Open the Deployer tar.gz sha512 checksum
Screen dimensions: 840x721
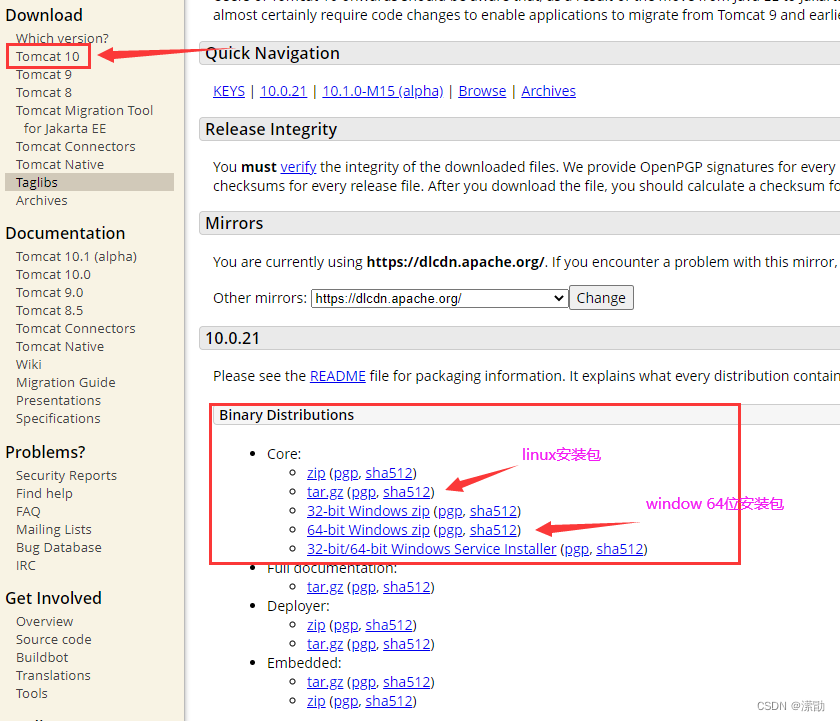click(x=407, y=644)
